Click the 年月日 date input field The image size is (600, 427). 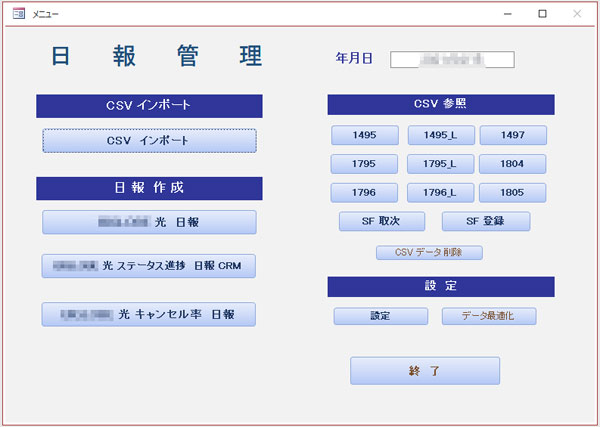452,59
